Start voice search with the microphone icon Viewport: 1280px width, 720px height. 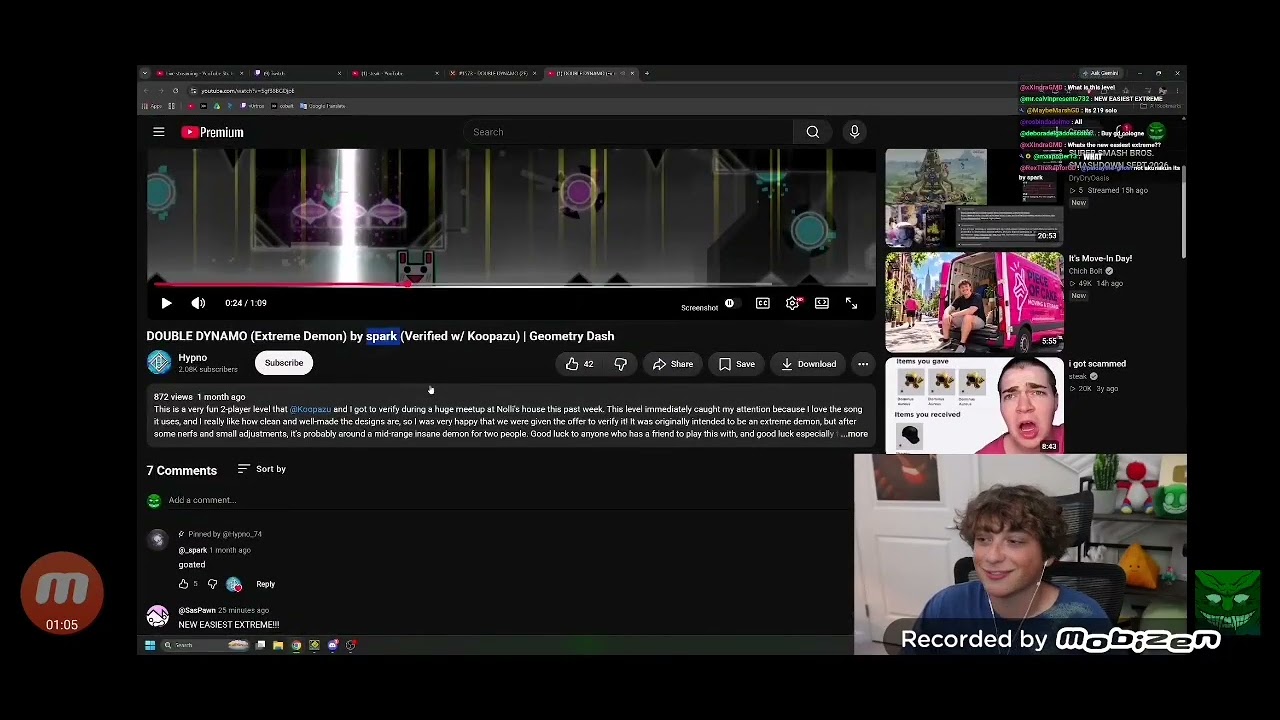854,132
